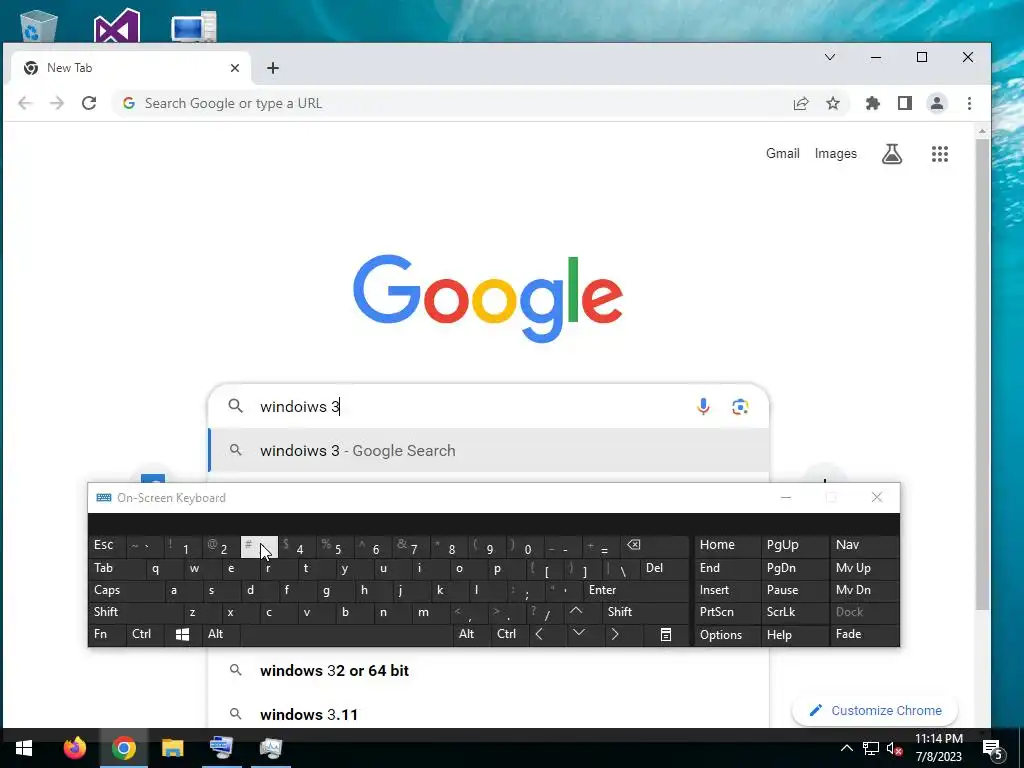Open the Chrome profile avatar
The height and width of the screenshot is (768, 1024).
point(936,103)
